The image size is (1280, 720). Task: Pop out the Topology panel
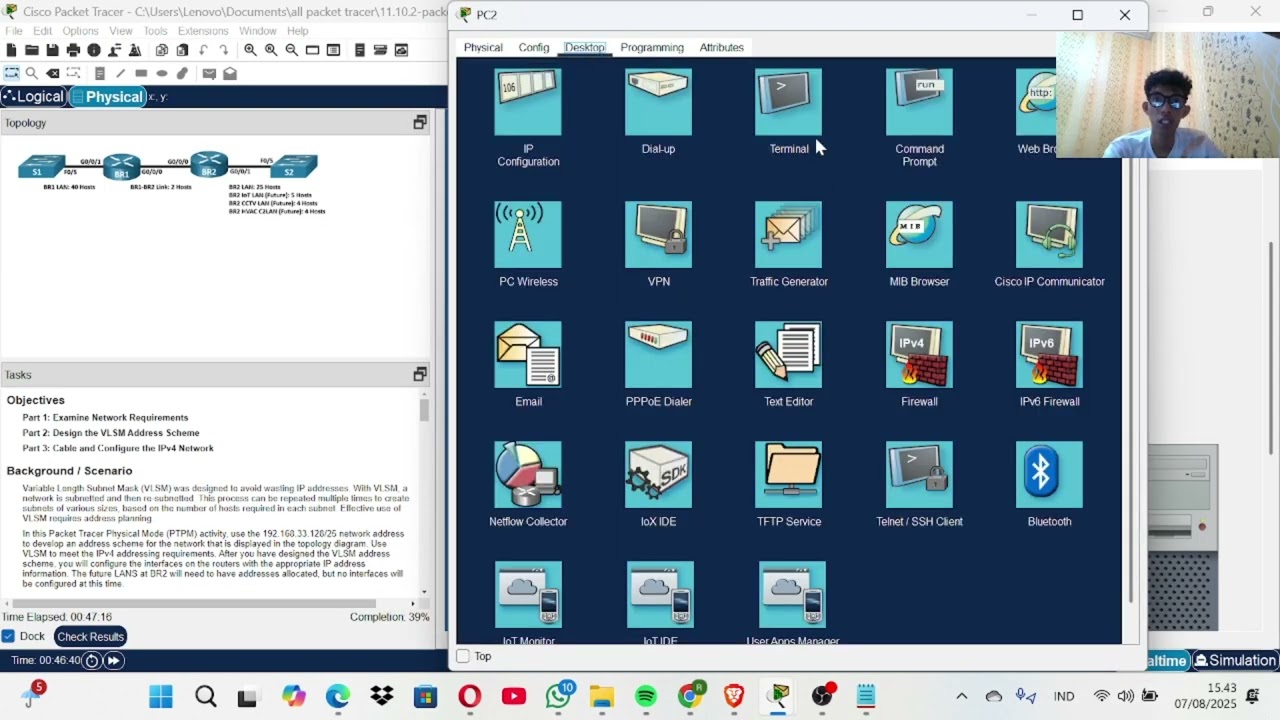point(420,122)
